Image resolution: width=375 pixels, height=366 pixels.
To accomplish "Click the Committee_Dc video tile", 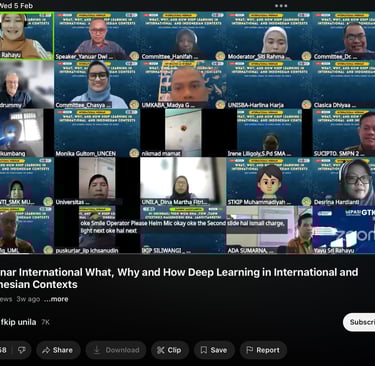I will click(344, 36).
